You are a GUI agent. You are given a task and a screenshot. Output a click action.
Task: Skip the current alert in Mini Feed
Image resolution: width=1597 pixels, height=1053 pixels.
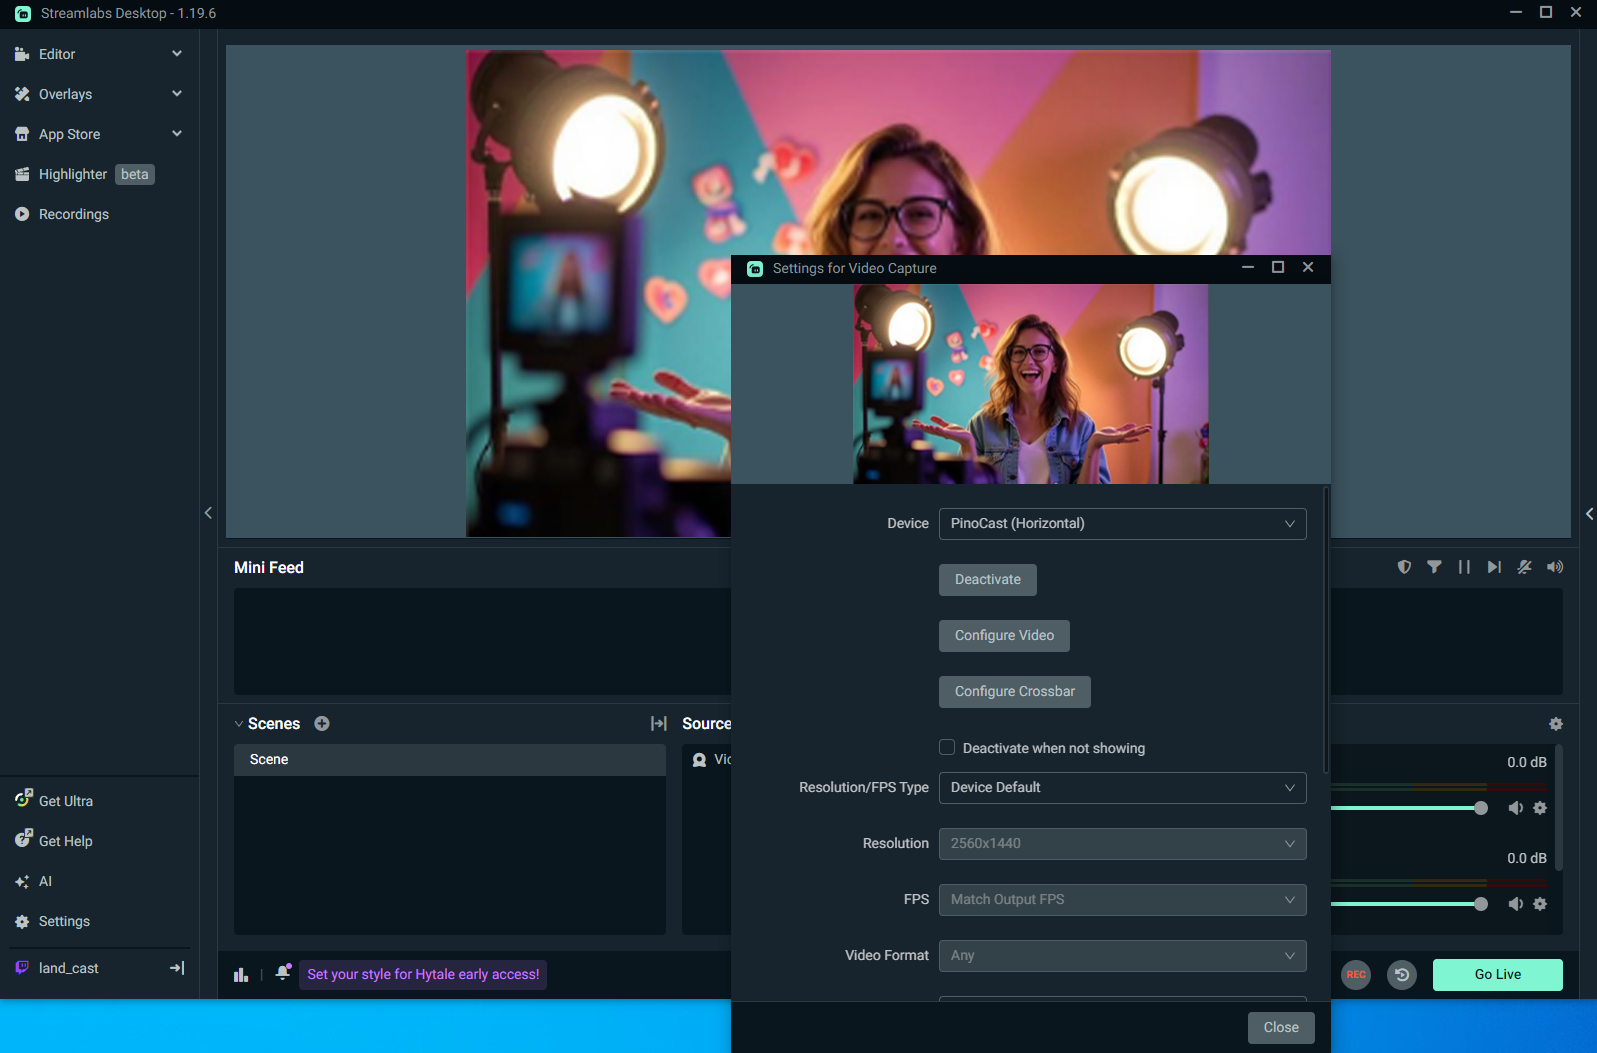pyautogui.click(x=1494, y=567)
